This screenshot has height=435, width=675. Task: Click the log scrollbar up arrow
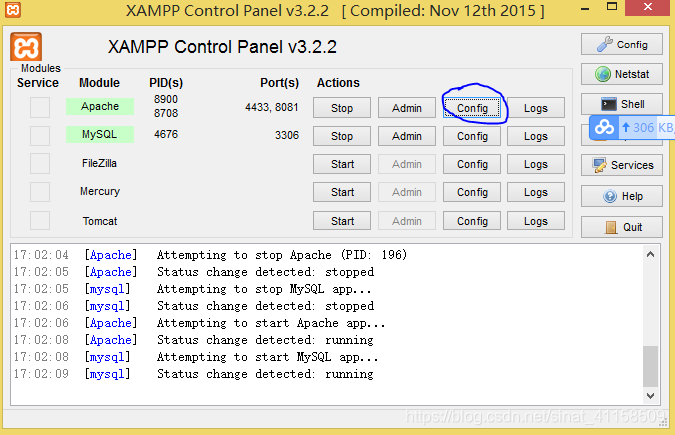point(650,255)
